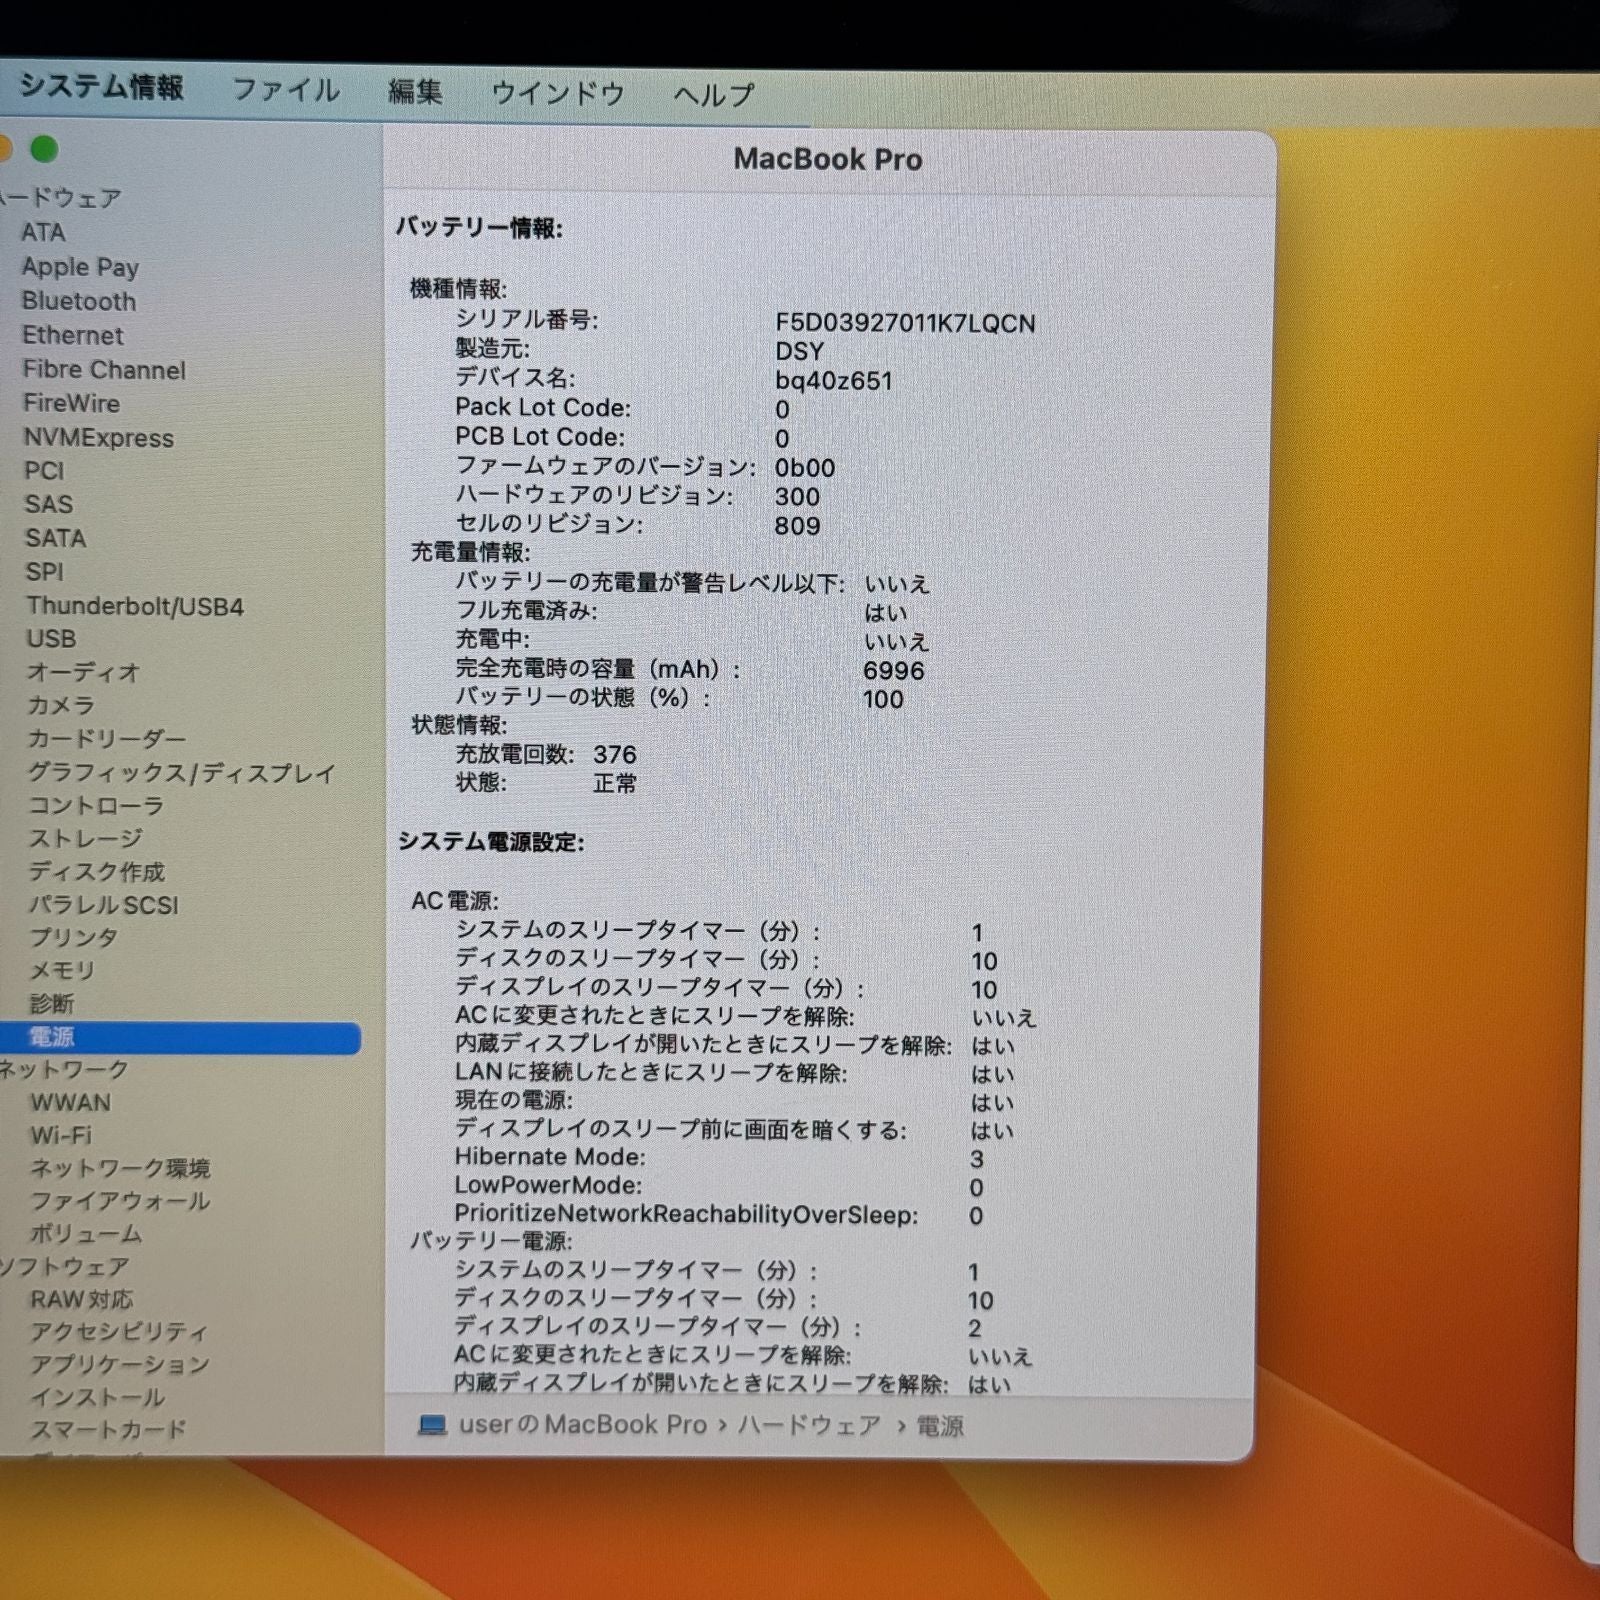Select Fibre Channel in the sidebar
1600x1600 pixels.
[x=104, y=370]
